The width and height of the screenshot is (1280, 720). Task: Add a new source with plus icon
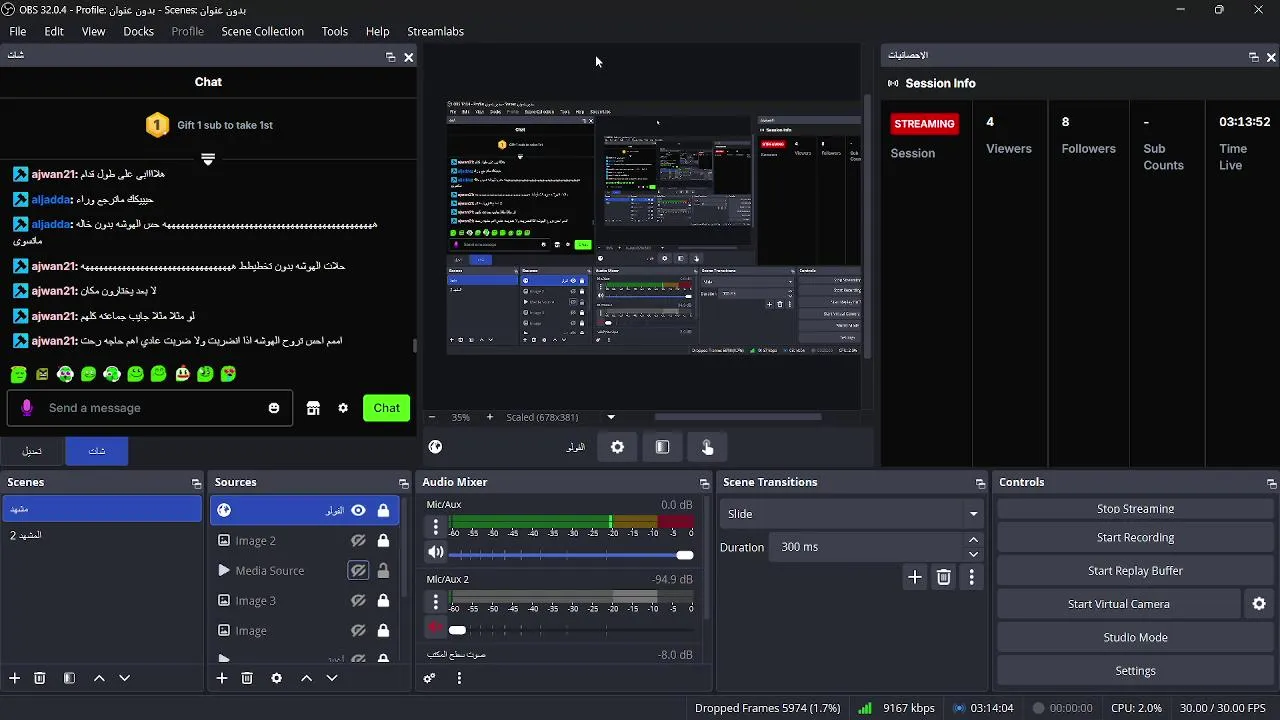pos(222,678)
